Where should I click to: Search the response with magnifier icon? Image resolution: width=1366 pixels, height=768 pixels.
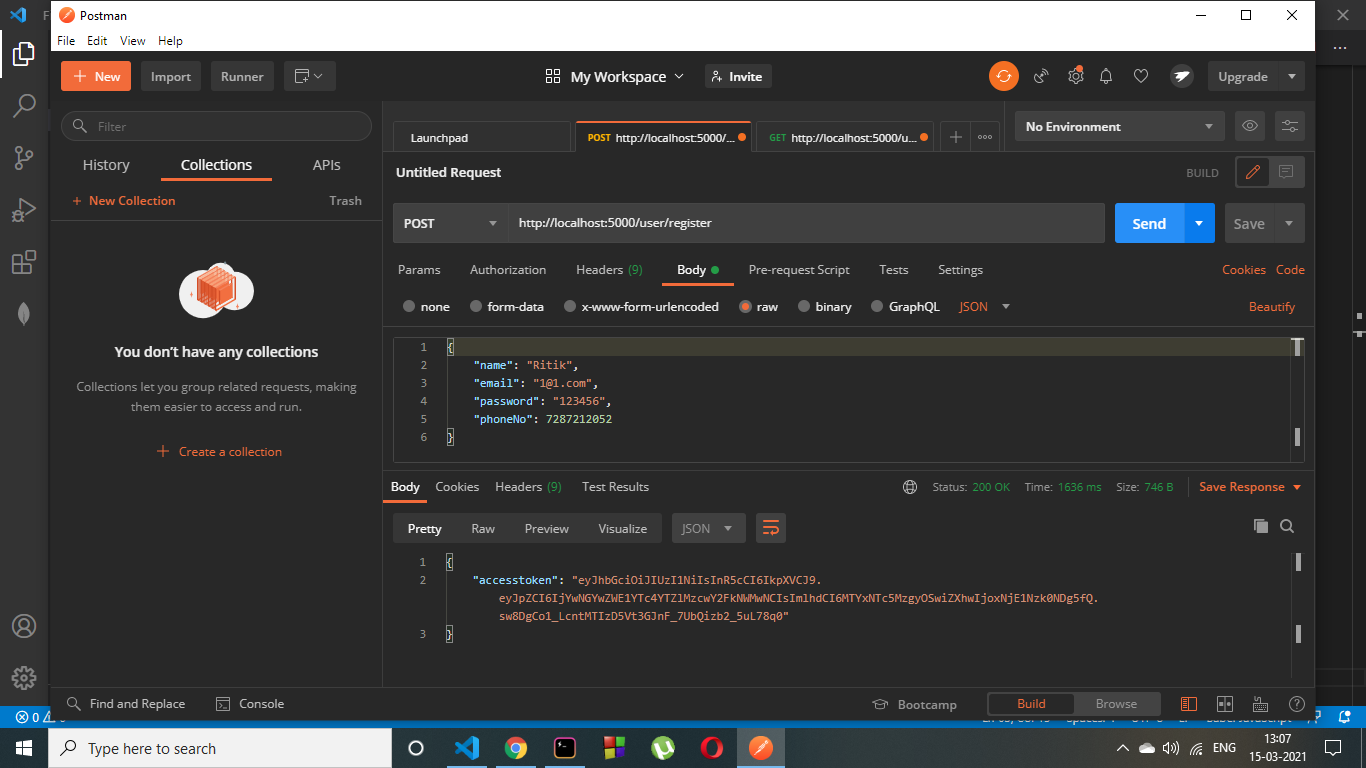click(x=1287, y=525)
